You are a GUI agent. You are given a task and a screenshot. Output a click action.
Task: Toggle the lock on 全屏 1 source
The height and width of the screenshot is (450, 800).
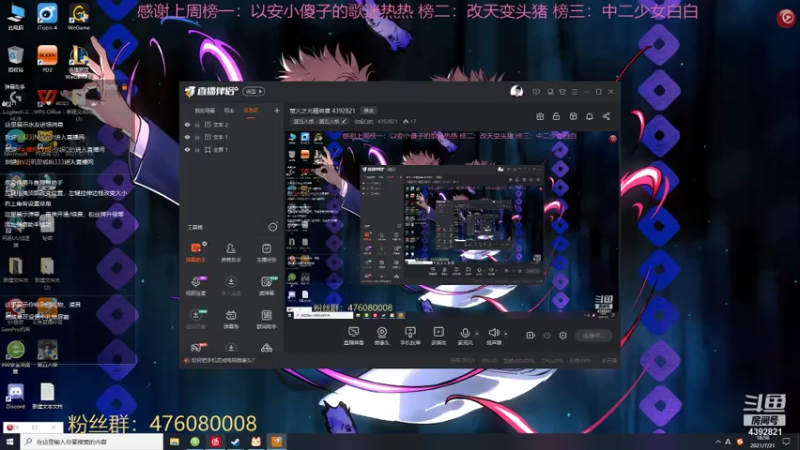coord(197,149)
